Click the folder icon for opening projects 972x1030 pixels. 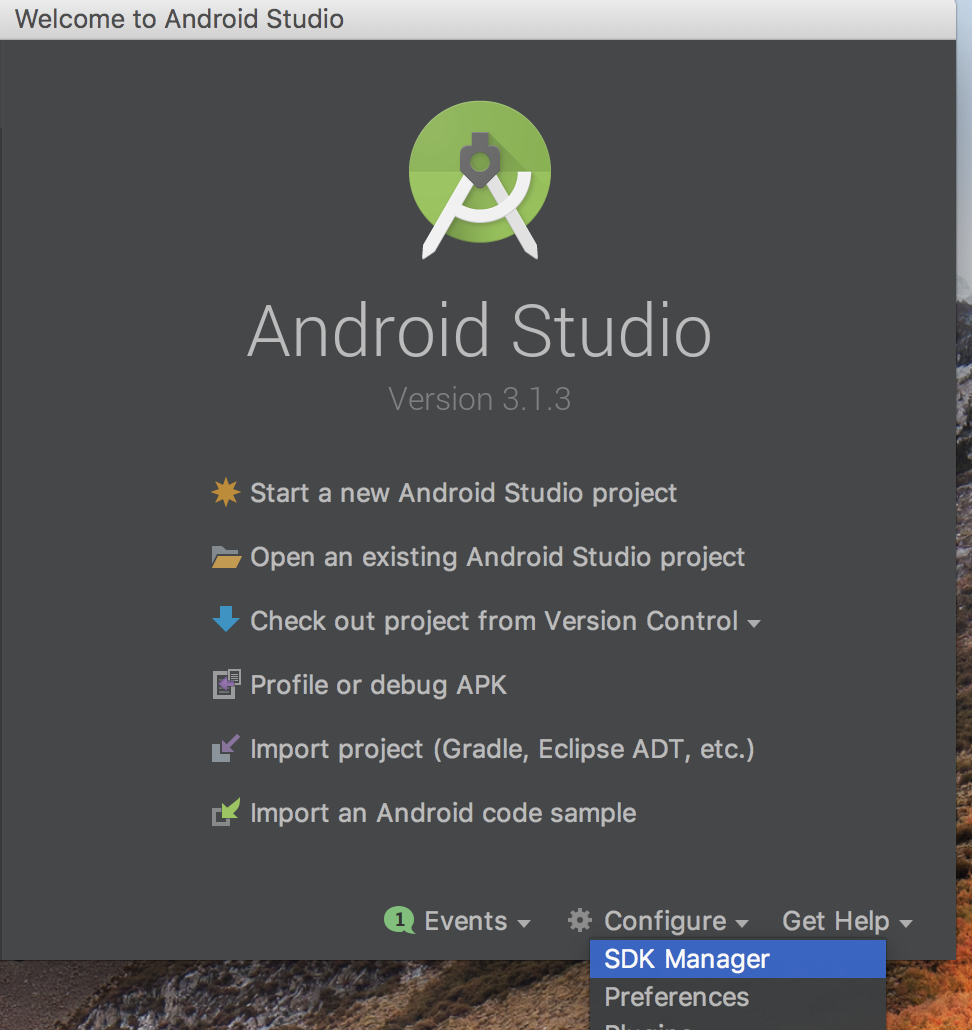(225, 557)
